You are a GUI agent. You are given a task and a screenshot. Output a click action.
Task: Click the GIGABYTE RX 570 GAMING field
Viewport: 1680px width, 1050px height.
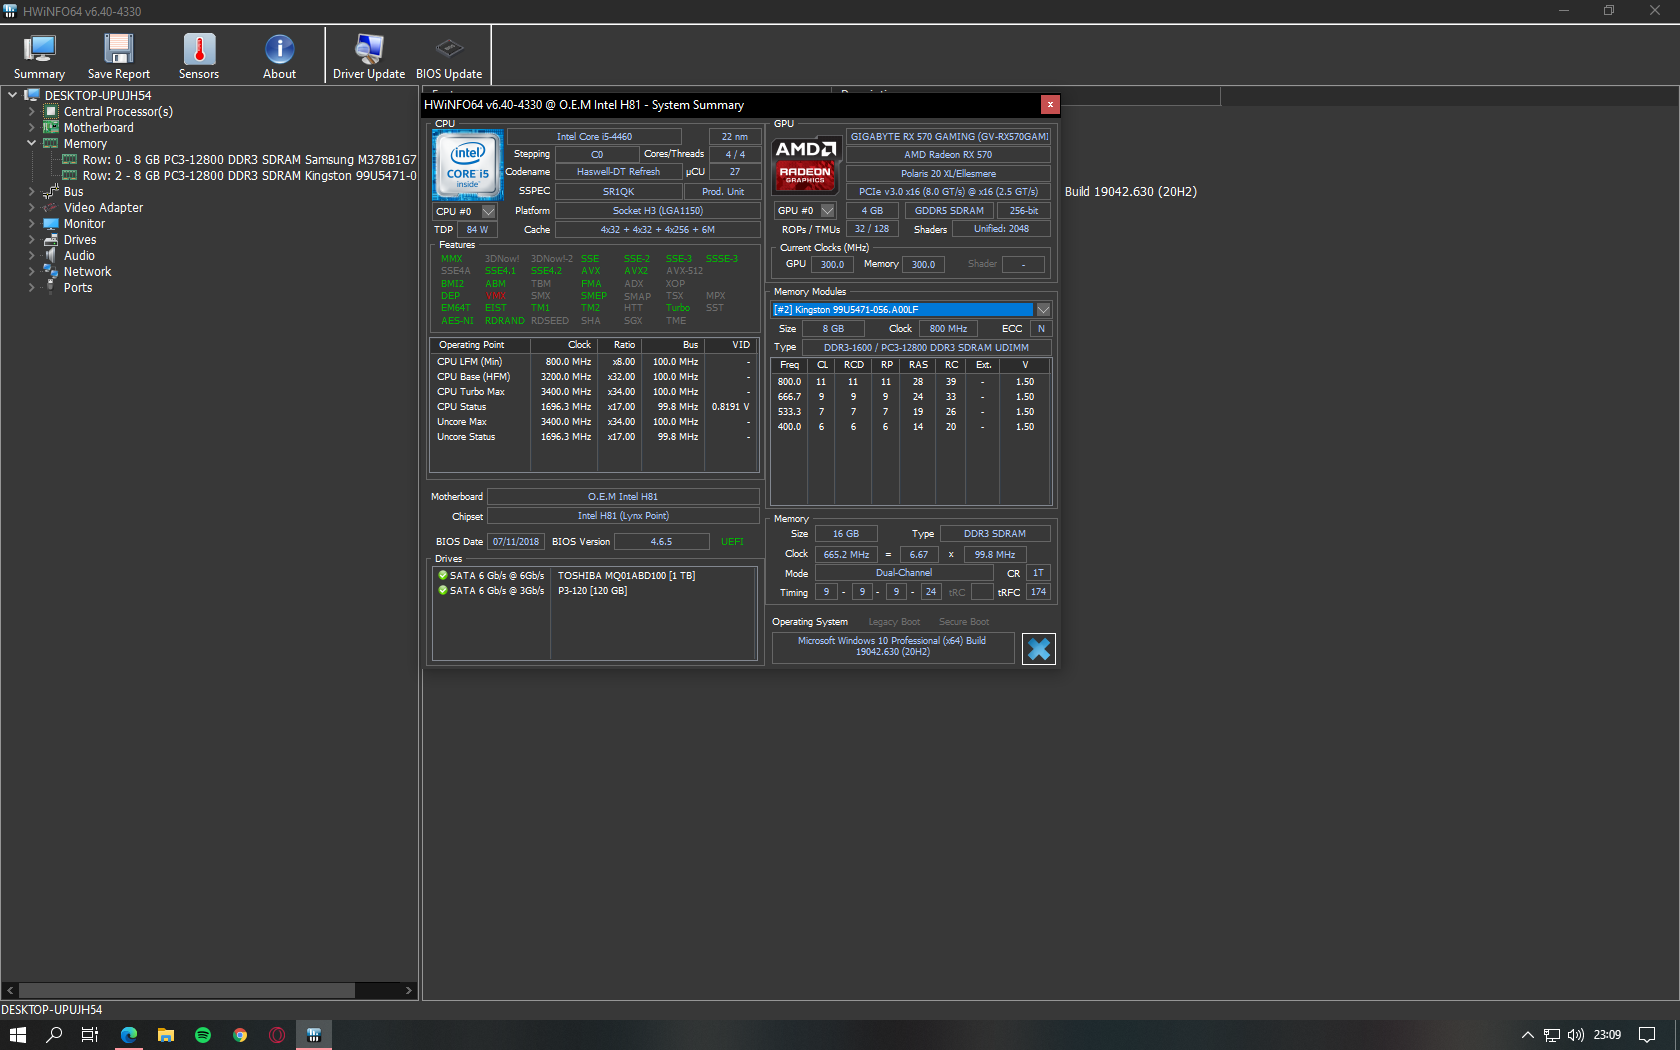948,137
